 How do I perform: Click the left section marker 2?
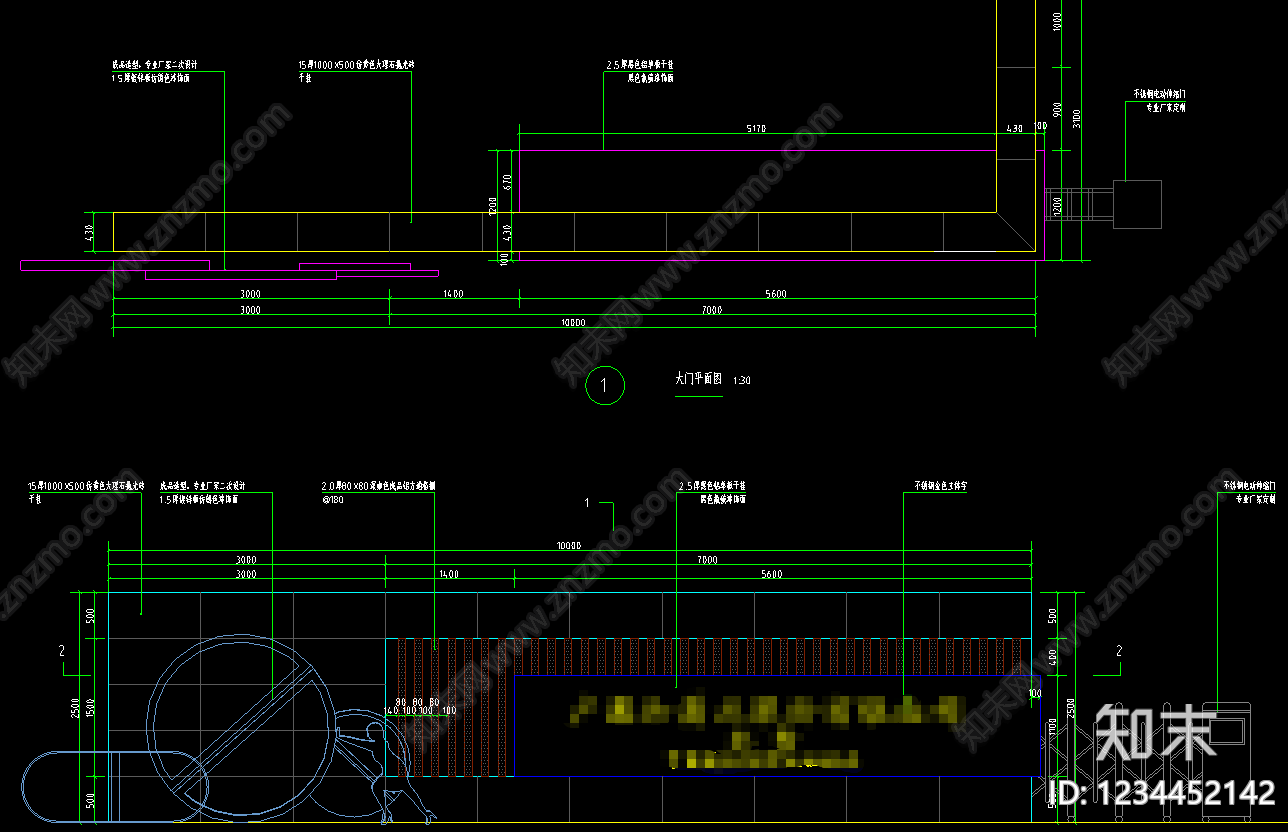[x=61, y=651]
